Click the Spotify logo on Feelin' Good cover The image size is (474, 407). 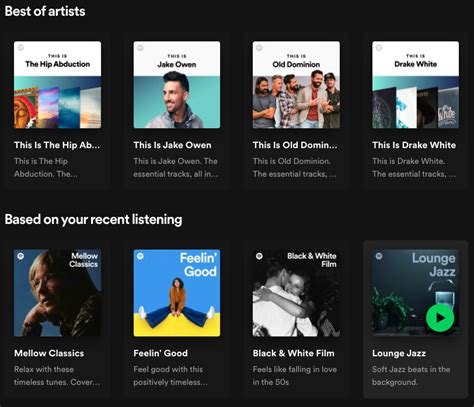click(x=140, y=256)
